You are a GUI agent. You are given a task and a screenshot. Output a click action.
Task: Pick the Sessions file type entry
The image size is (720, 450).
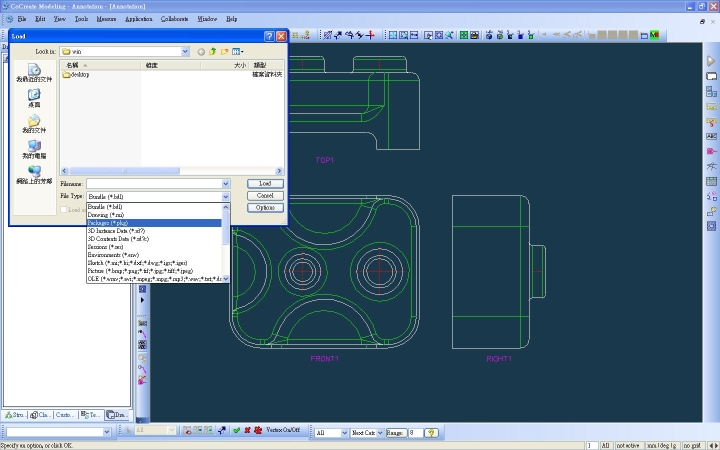click(x=154, y=247)
